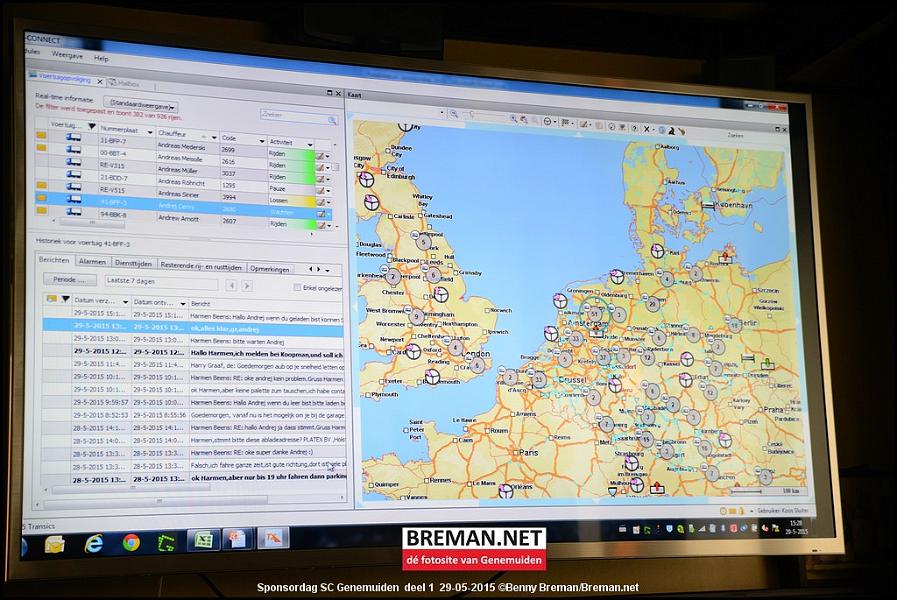This screenshot has width=897, height=600.
Task: Open Google Chrome from the taskbar
Action: (x=131, y=542)
